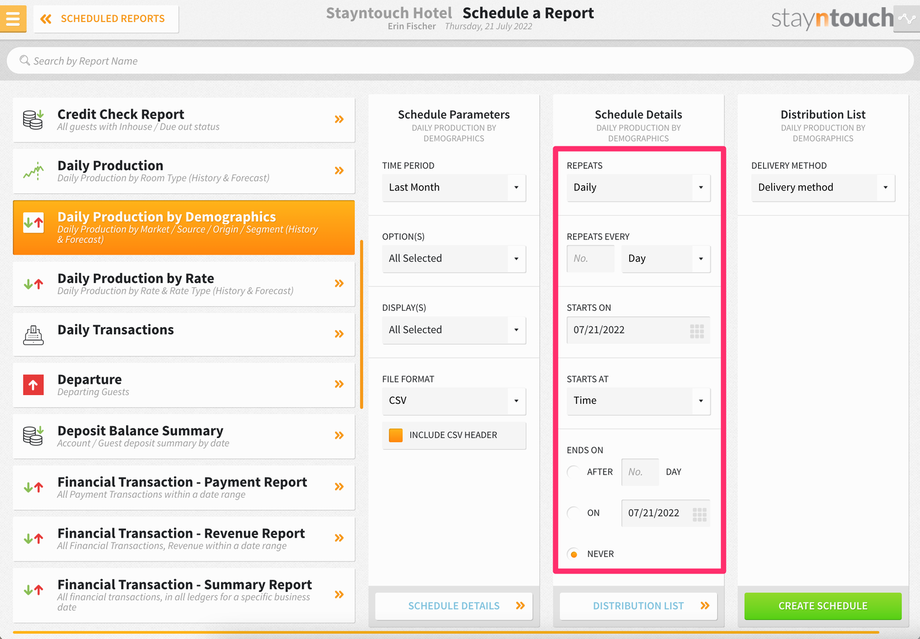Open the Starts On calendar picker icon
The height and width of the screenshot is (639, 920).
click(697, 331)
